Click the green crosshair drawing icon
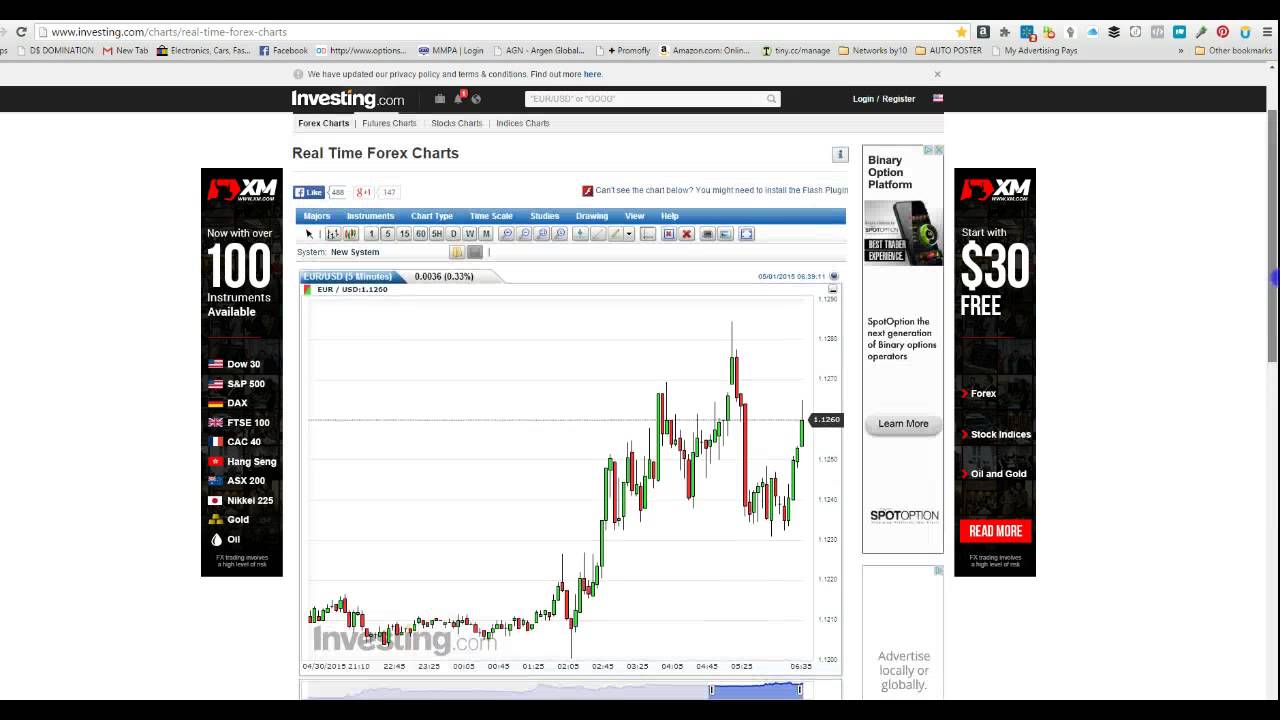This screenshot has height=720, width=1280. 580,234
